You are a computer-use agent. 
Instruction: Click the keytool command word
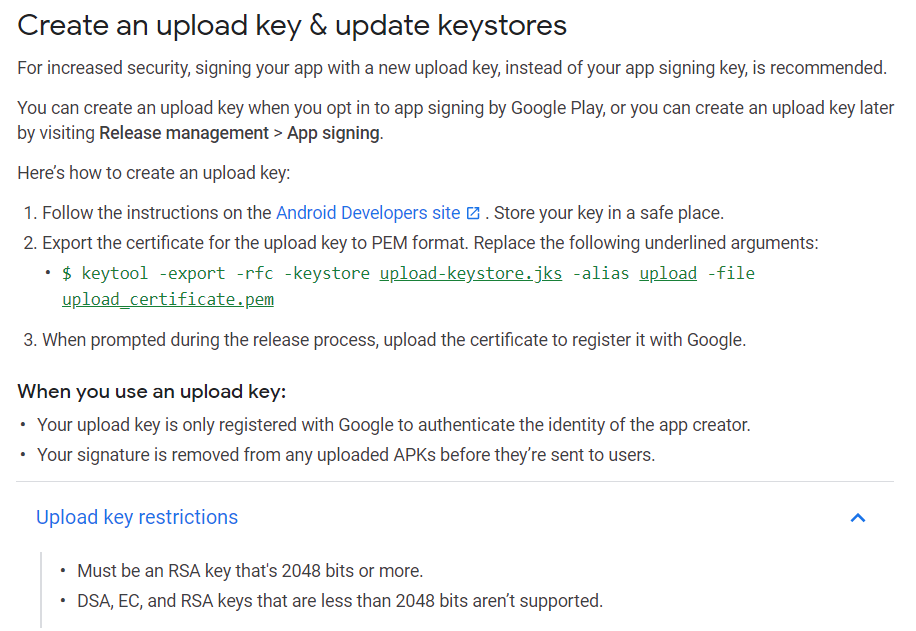point(114,273)
